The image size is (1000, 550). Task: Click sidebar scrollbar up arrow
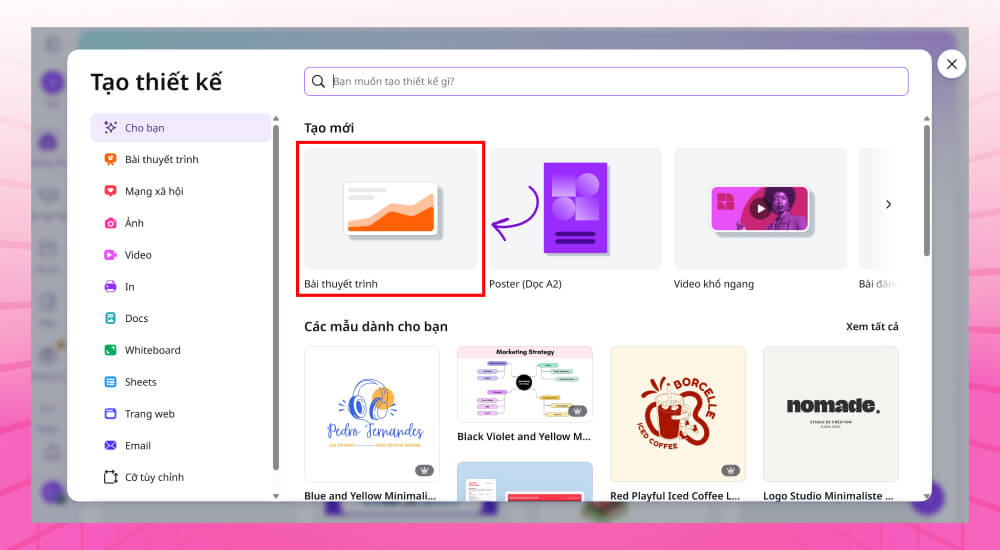click(x=276, y=119)
